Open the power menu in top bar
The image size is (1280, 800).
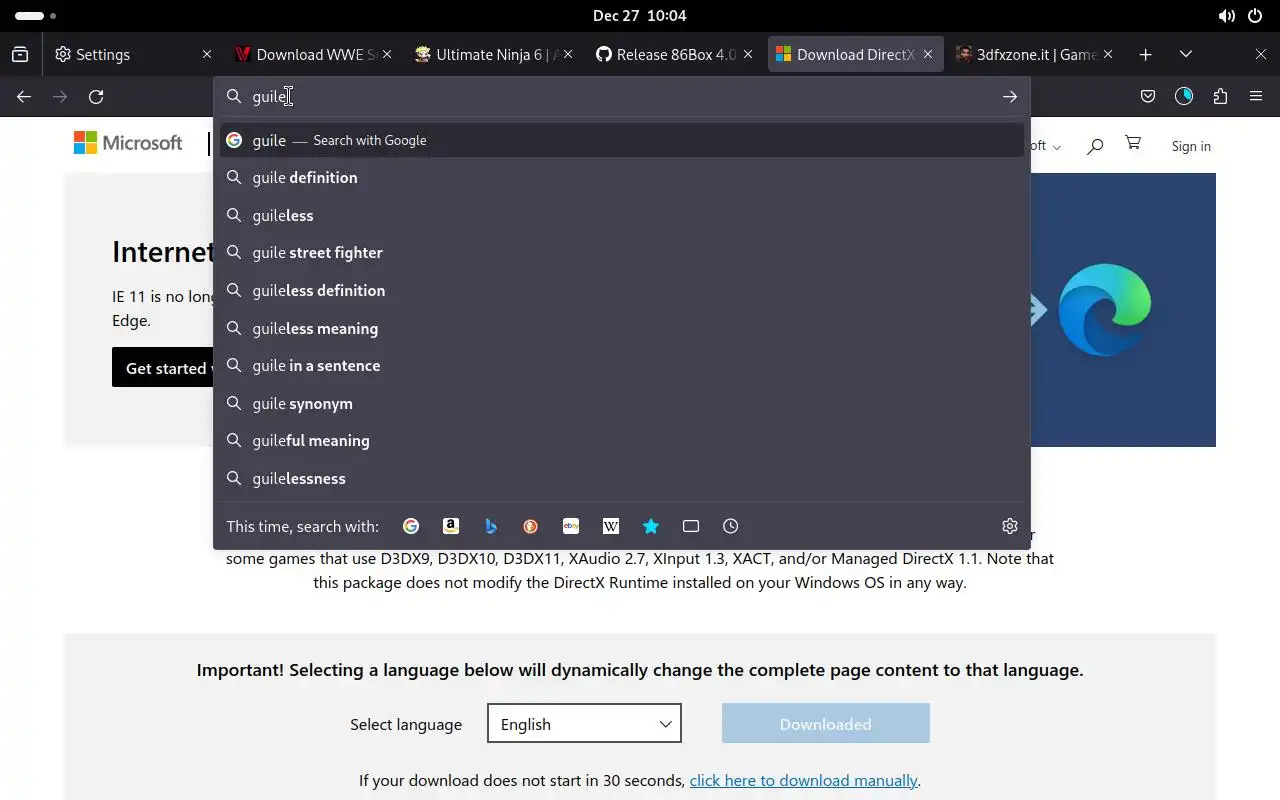pos(1255,16)
